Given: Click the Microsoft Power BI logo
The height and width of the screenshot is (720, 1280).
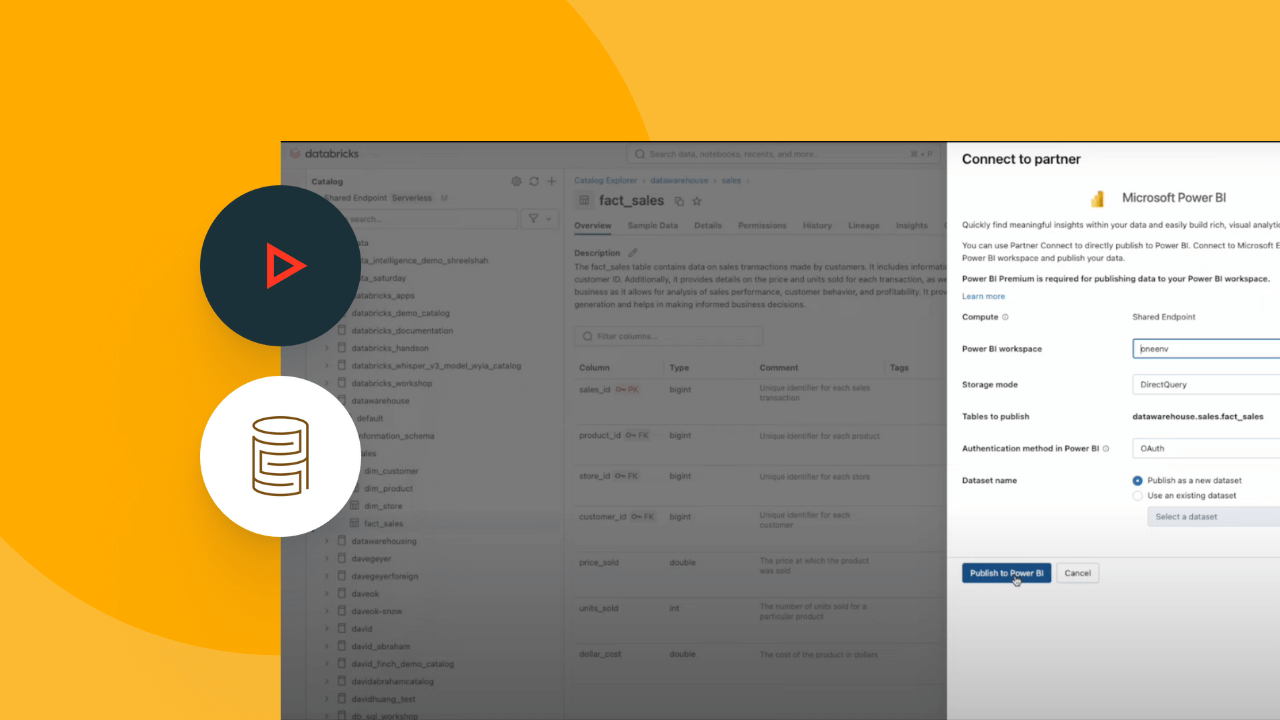Looking at the screenshot, I should 1097,197.
